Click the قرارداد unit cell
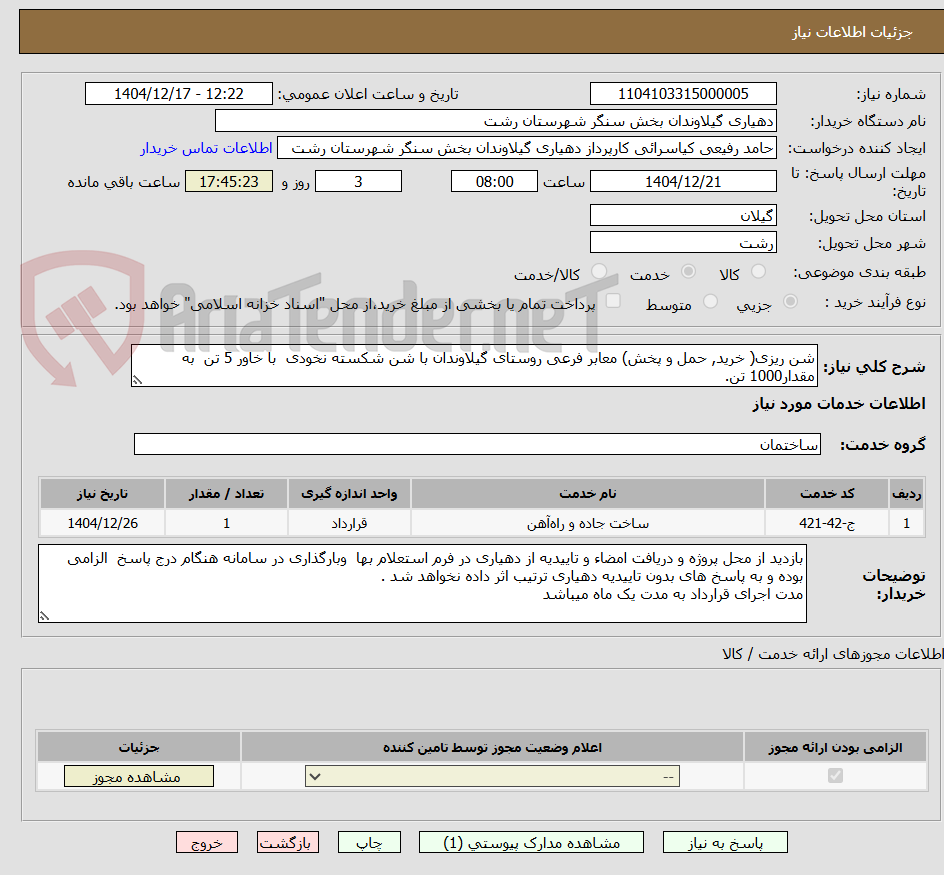The image size is (944, 875). pos(349,523)
